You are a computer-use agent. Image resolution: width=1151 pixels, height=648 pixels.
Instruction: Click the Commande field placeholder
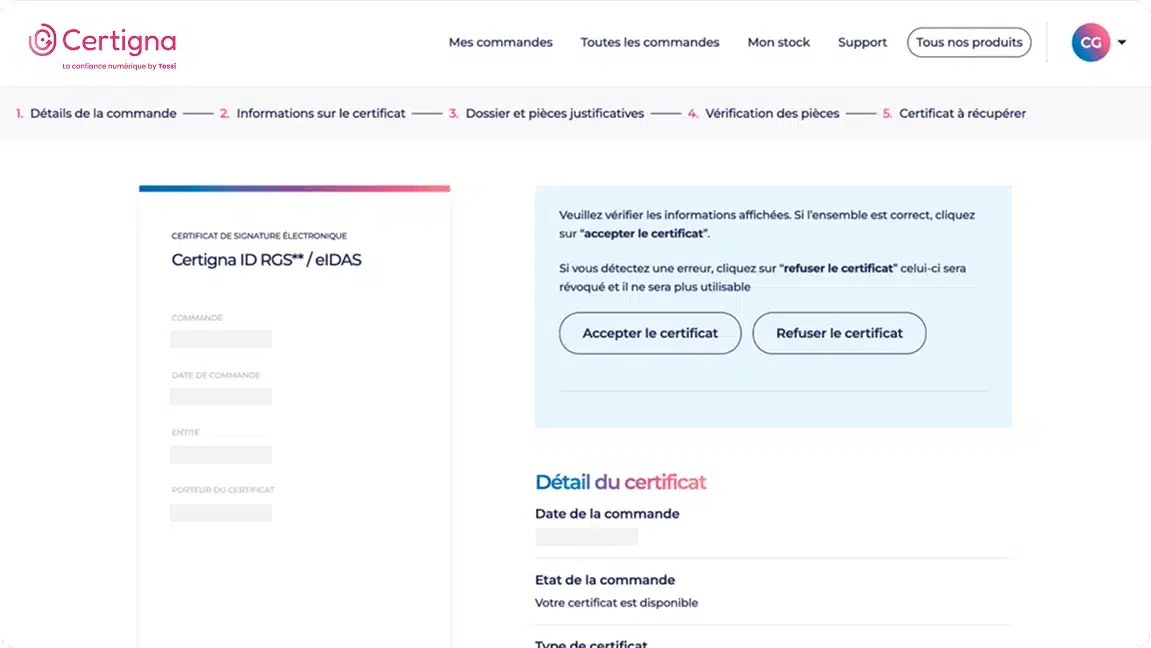(221, 339)
